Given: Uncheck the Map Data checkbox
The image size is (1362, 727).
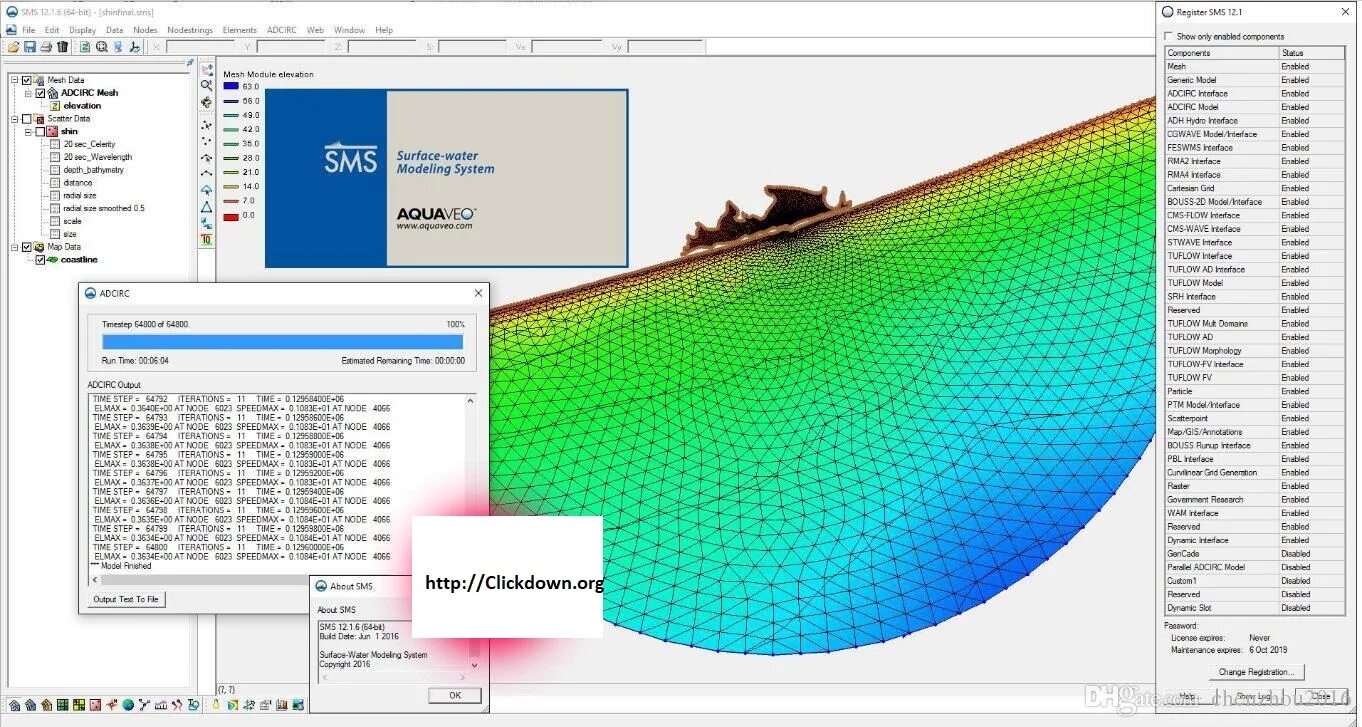Looking at the screenshot, I should tap(26, 247).
